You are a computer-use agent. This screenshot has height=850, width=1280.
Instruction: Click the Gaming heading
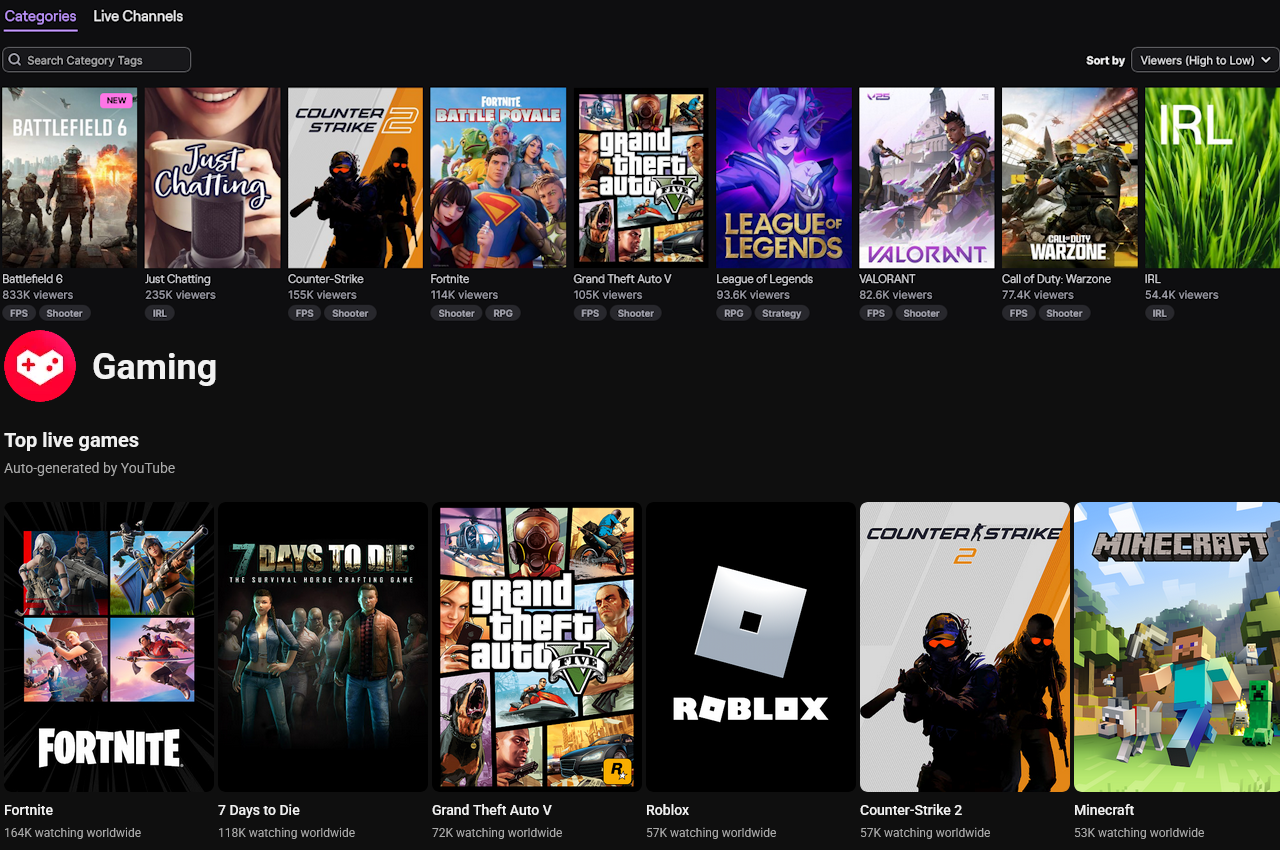click(x=154, y=367)
